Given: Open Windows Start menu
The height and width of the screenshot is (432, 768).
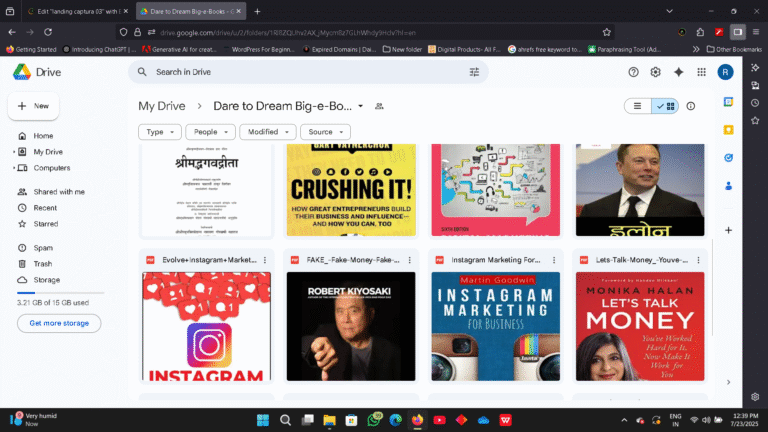Looking at the screenshot, I should tap(263, 420).
